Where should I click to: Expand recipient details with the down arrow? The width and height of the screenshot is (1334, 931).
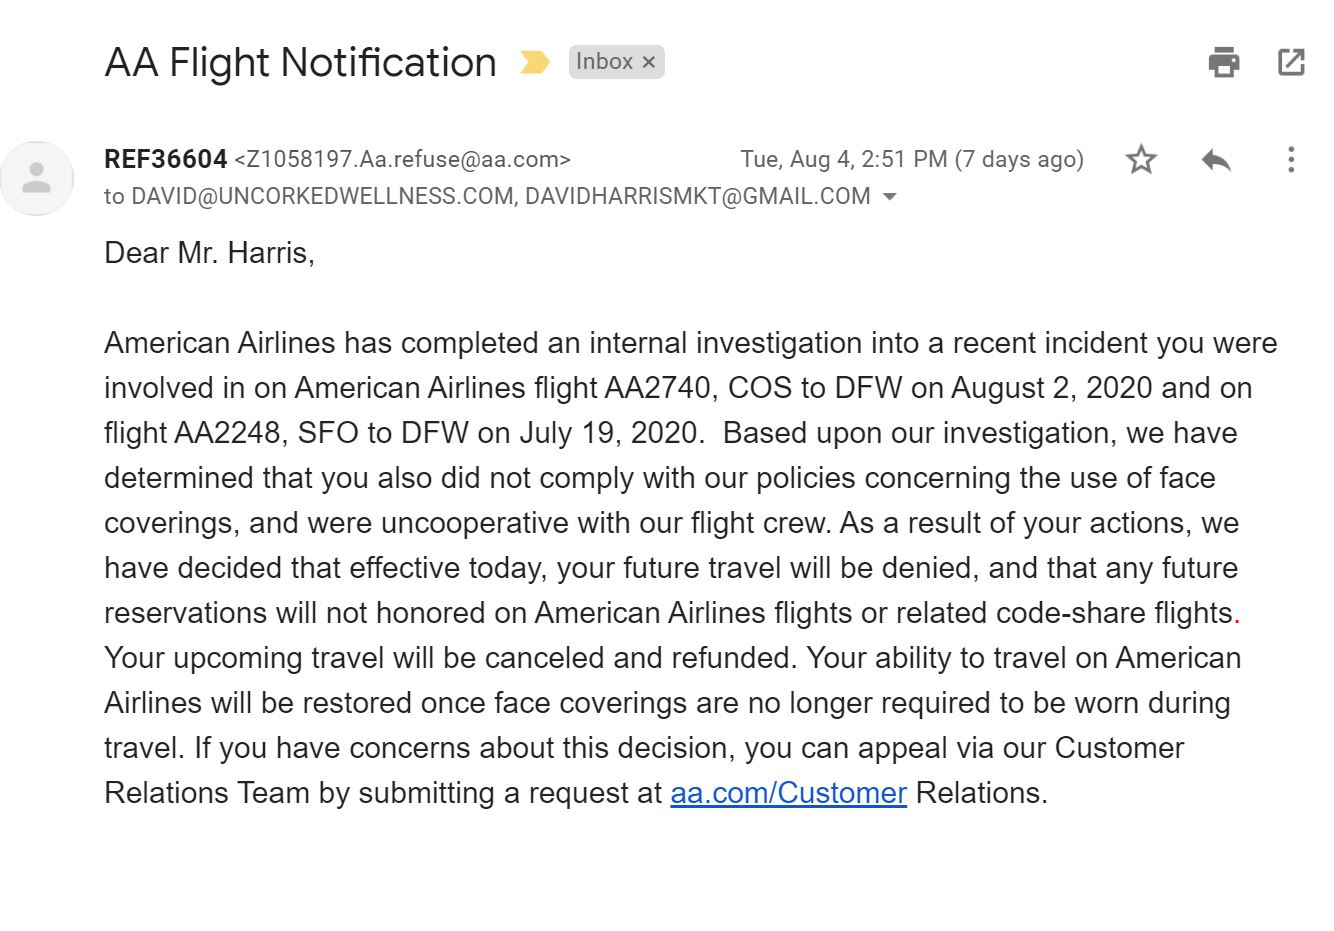(x=890, y=197)
